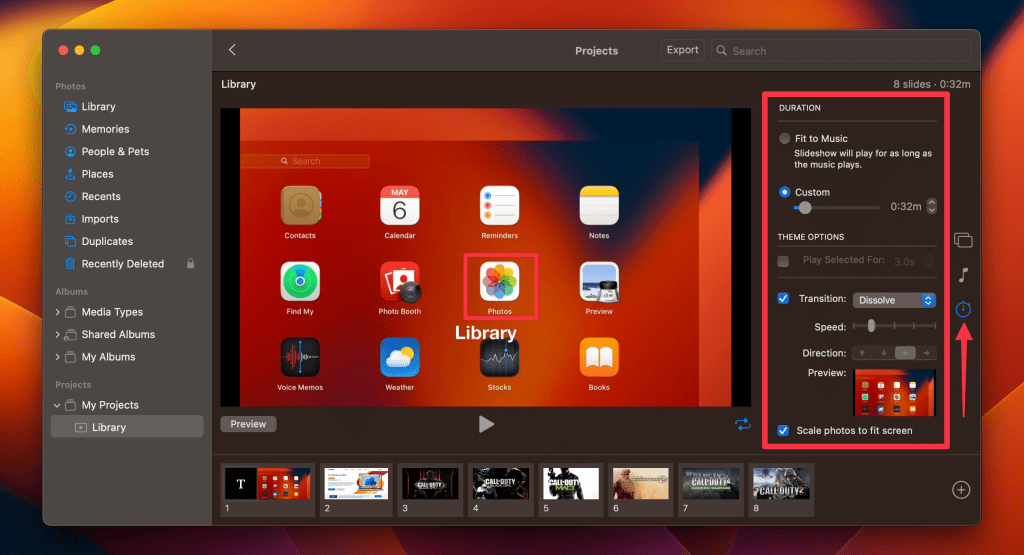Open the music note settings icon
1024x555 pixels.
pyautogui.click(x=963, y=275)
